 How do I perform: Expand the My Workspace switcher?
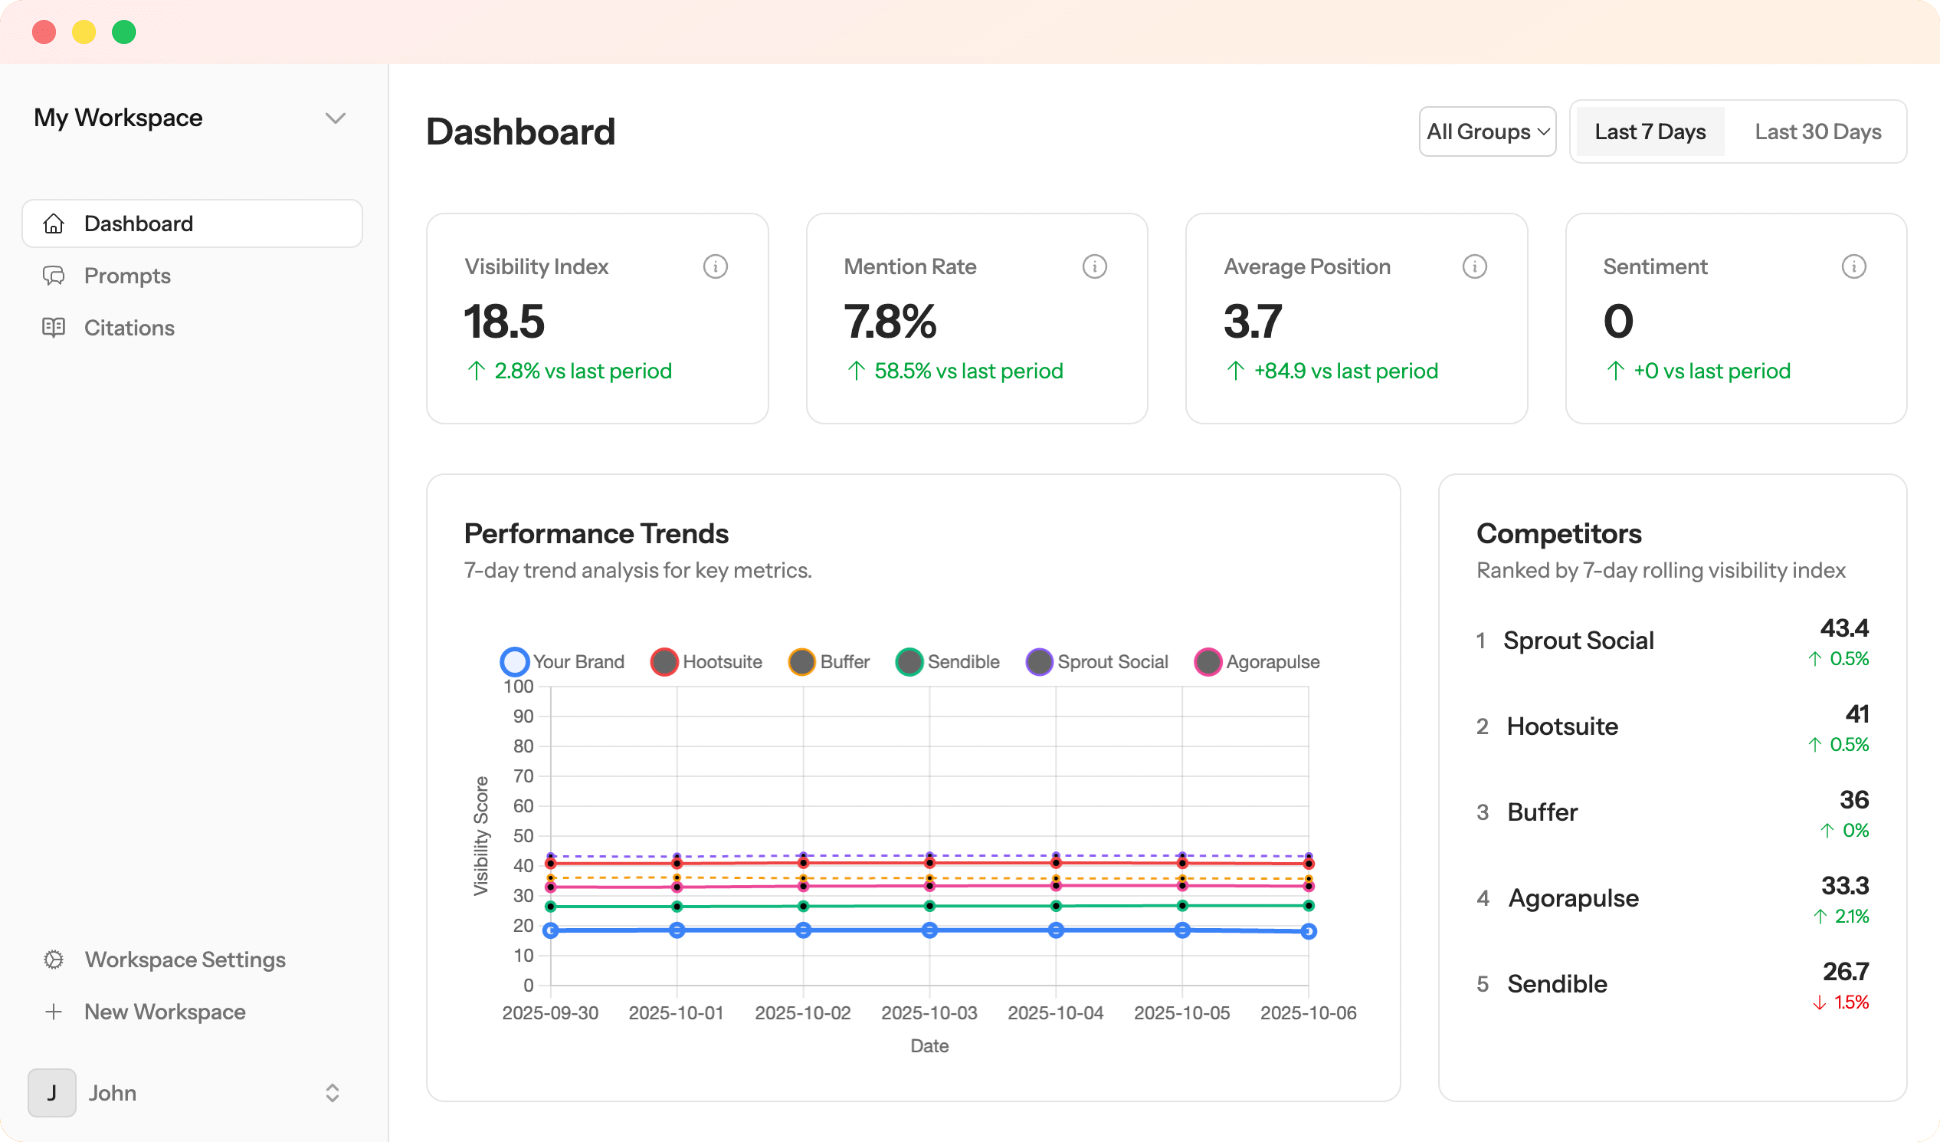(335, 118)
